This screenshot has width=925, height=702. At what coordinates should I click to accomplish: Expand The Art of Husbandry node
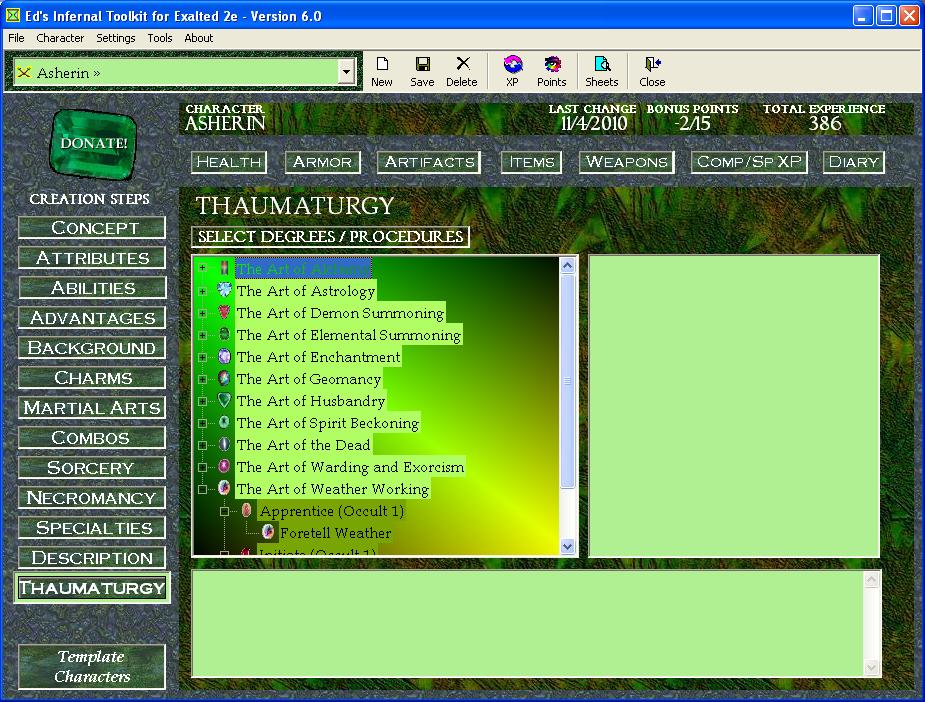203,401
